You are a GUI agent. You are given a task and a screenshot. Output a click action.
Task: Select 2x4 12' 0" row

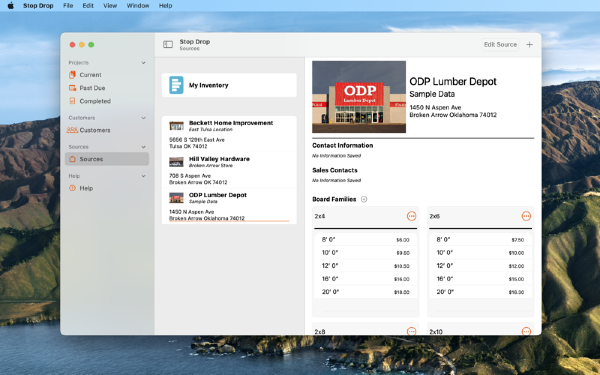point(365,266)
